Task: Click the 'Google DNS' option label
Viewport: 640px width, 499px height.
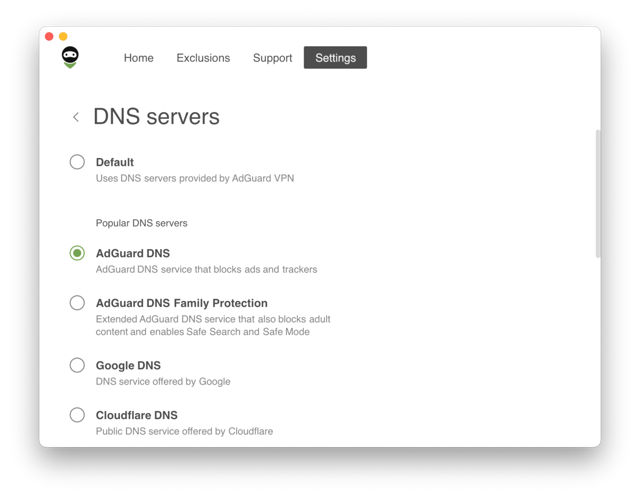Action: tap(128, 366)
